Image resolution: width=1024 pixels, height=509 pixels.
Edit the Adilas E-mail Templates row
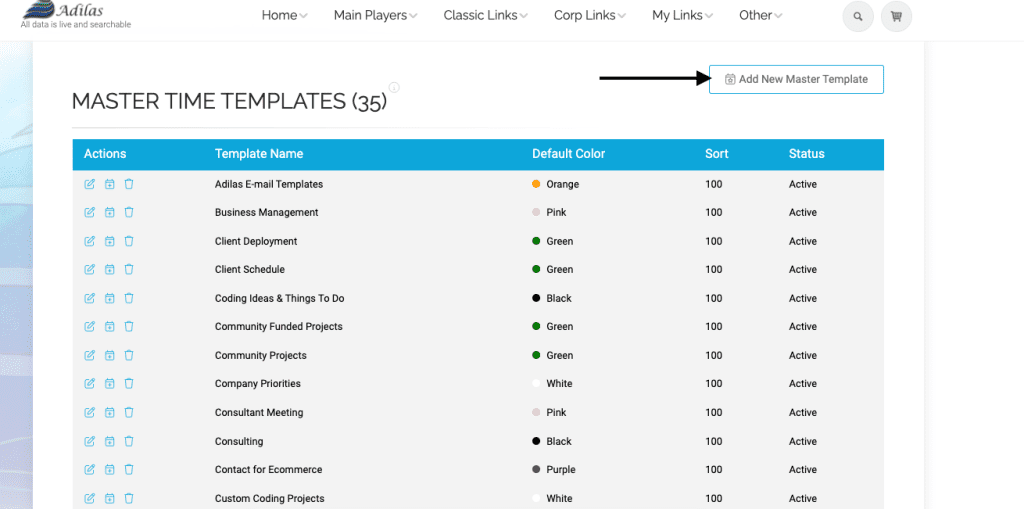click(x=89, y=184)
